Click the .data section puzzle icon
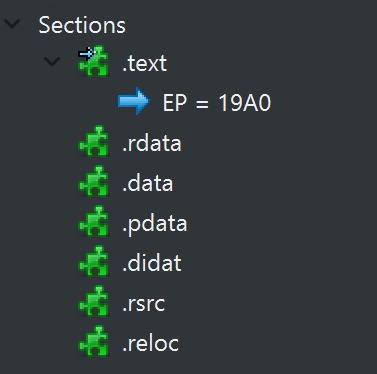The width and height of the screenshot is (377, 374). 94,181
